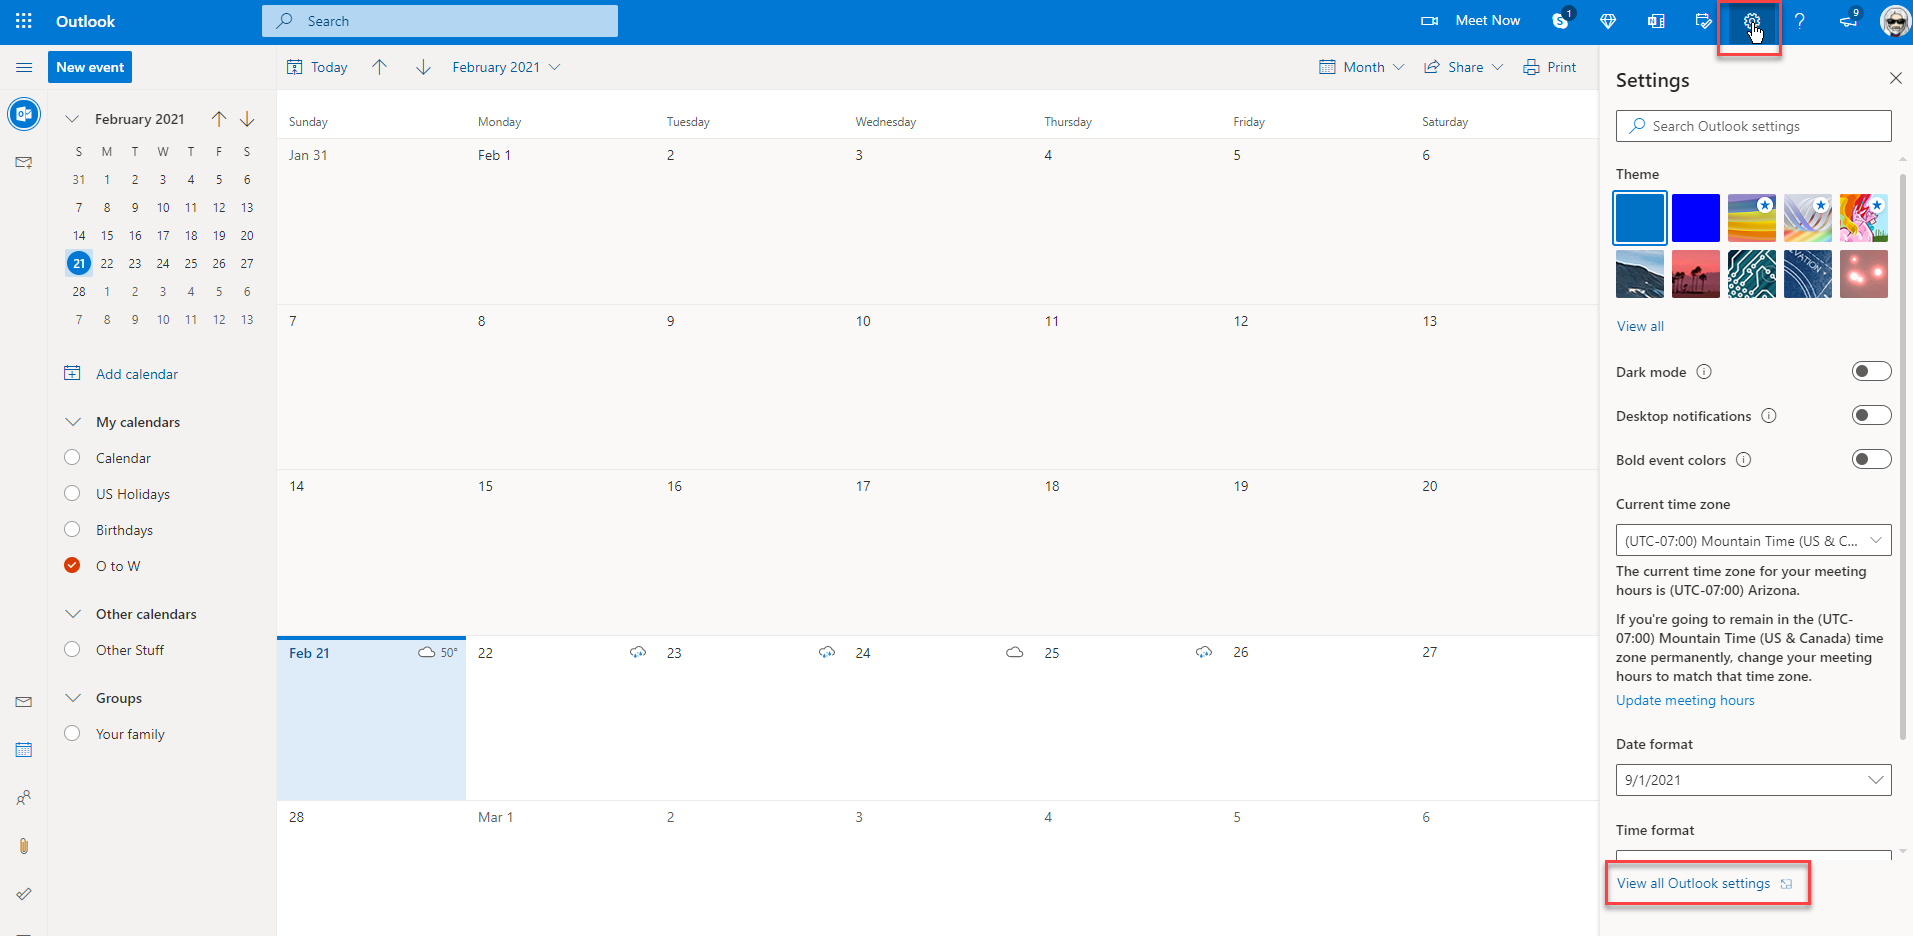Open the account profile picture
Image resolution: width=1913 pixels, height=936 pixels.
[x=1895, y=21]
